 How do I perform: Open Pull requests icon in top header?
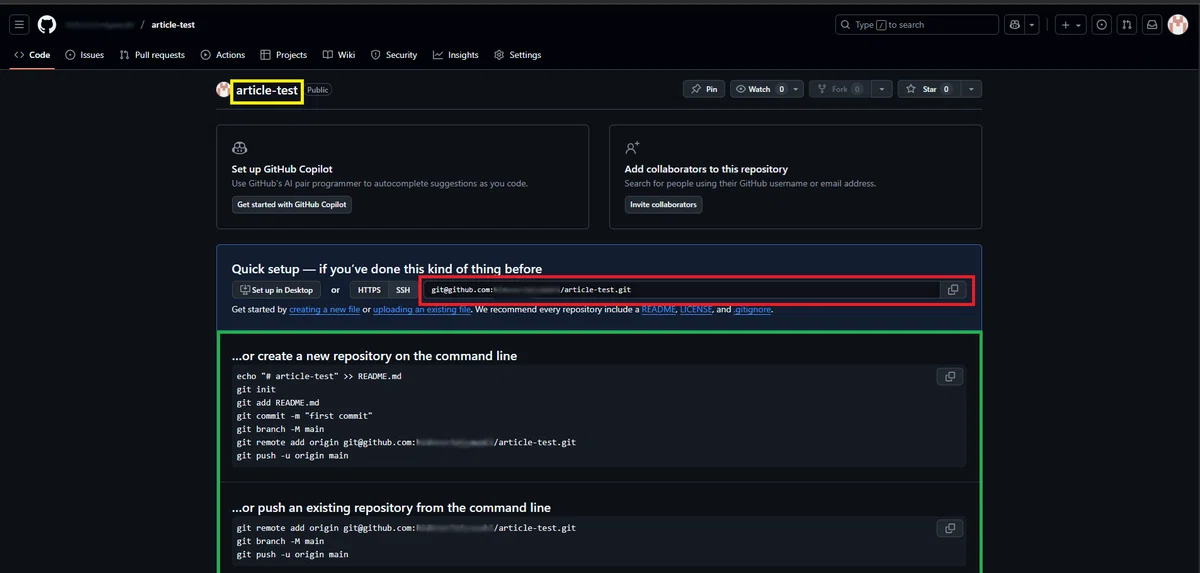(x=1127, y=25)
